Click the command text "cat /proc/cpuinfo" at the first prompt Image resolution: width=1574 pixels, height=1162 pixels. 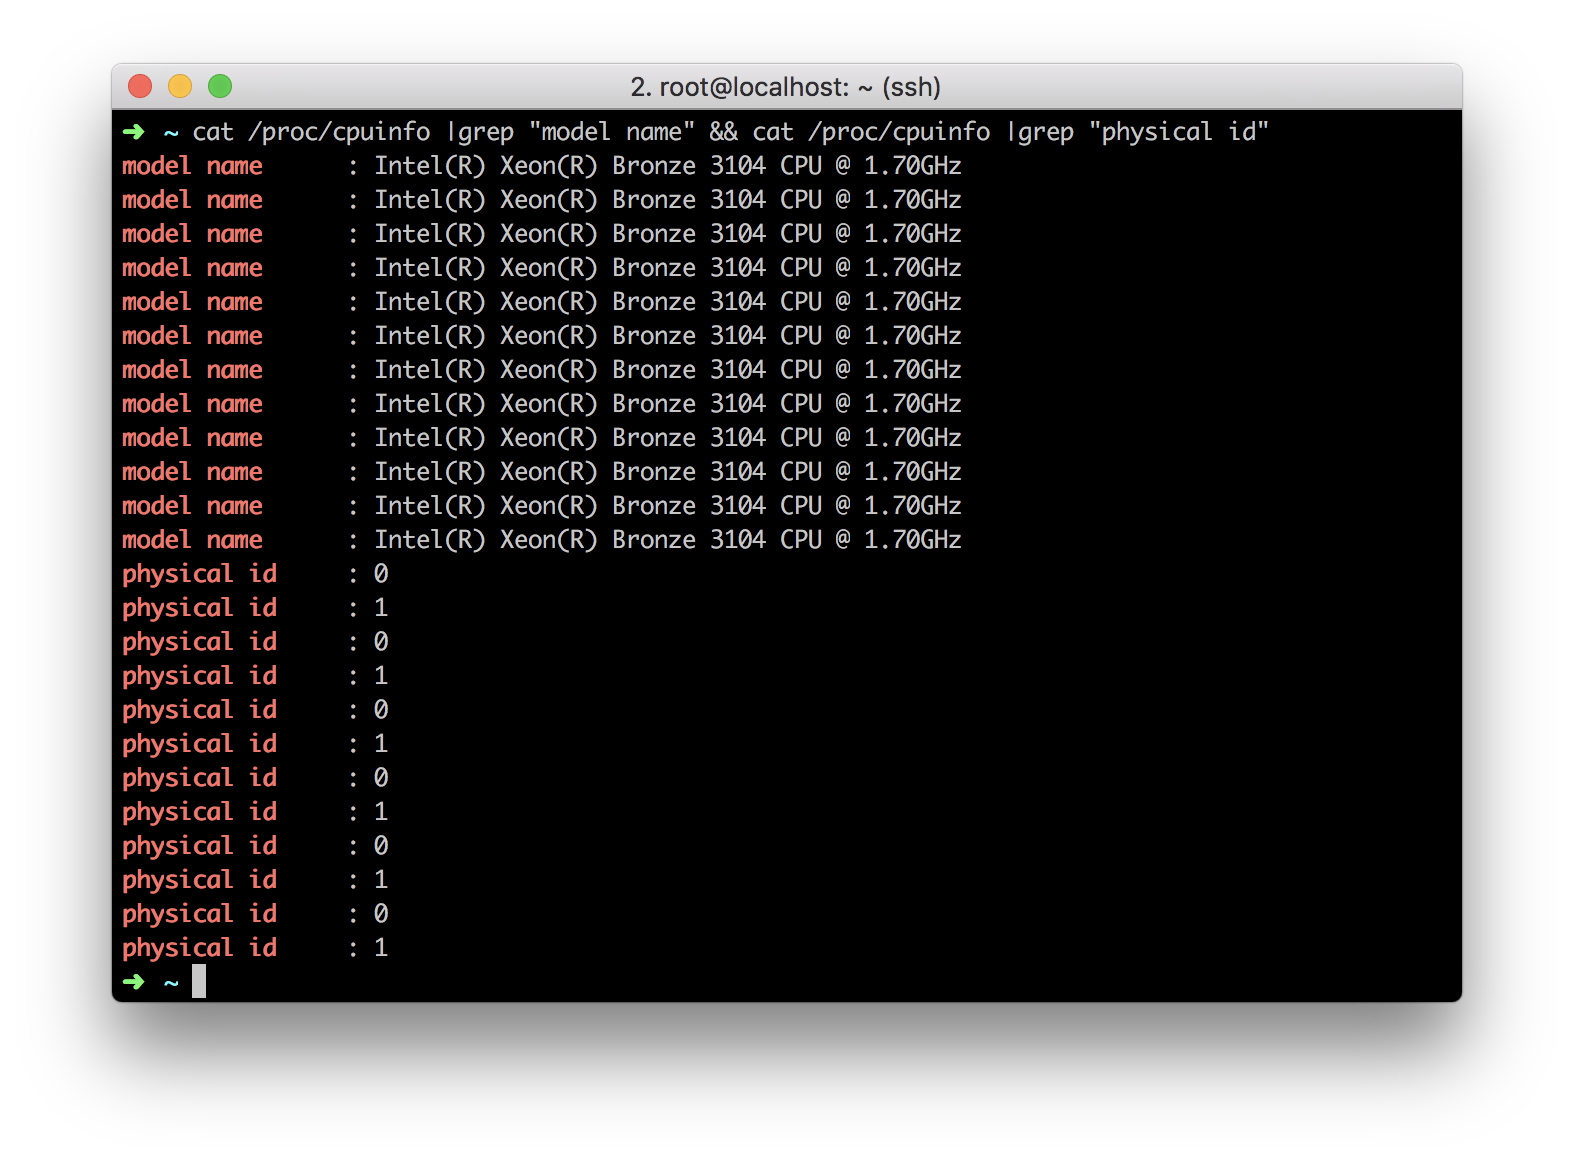[311, 133]
